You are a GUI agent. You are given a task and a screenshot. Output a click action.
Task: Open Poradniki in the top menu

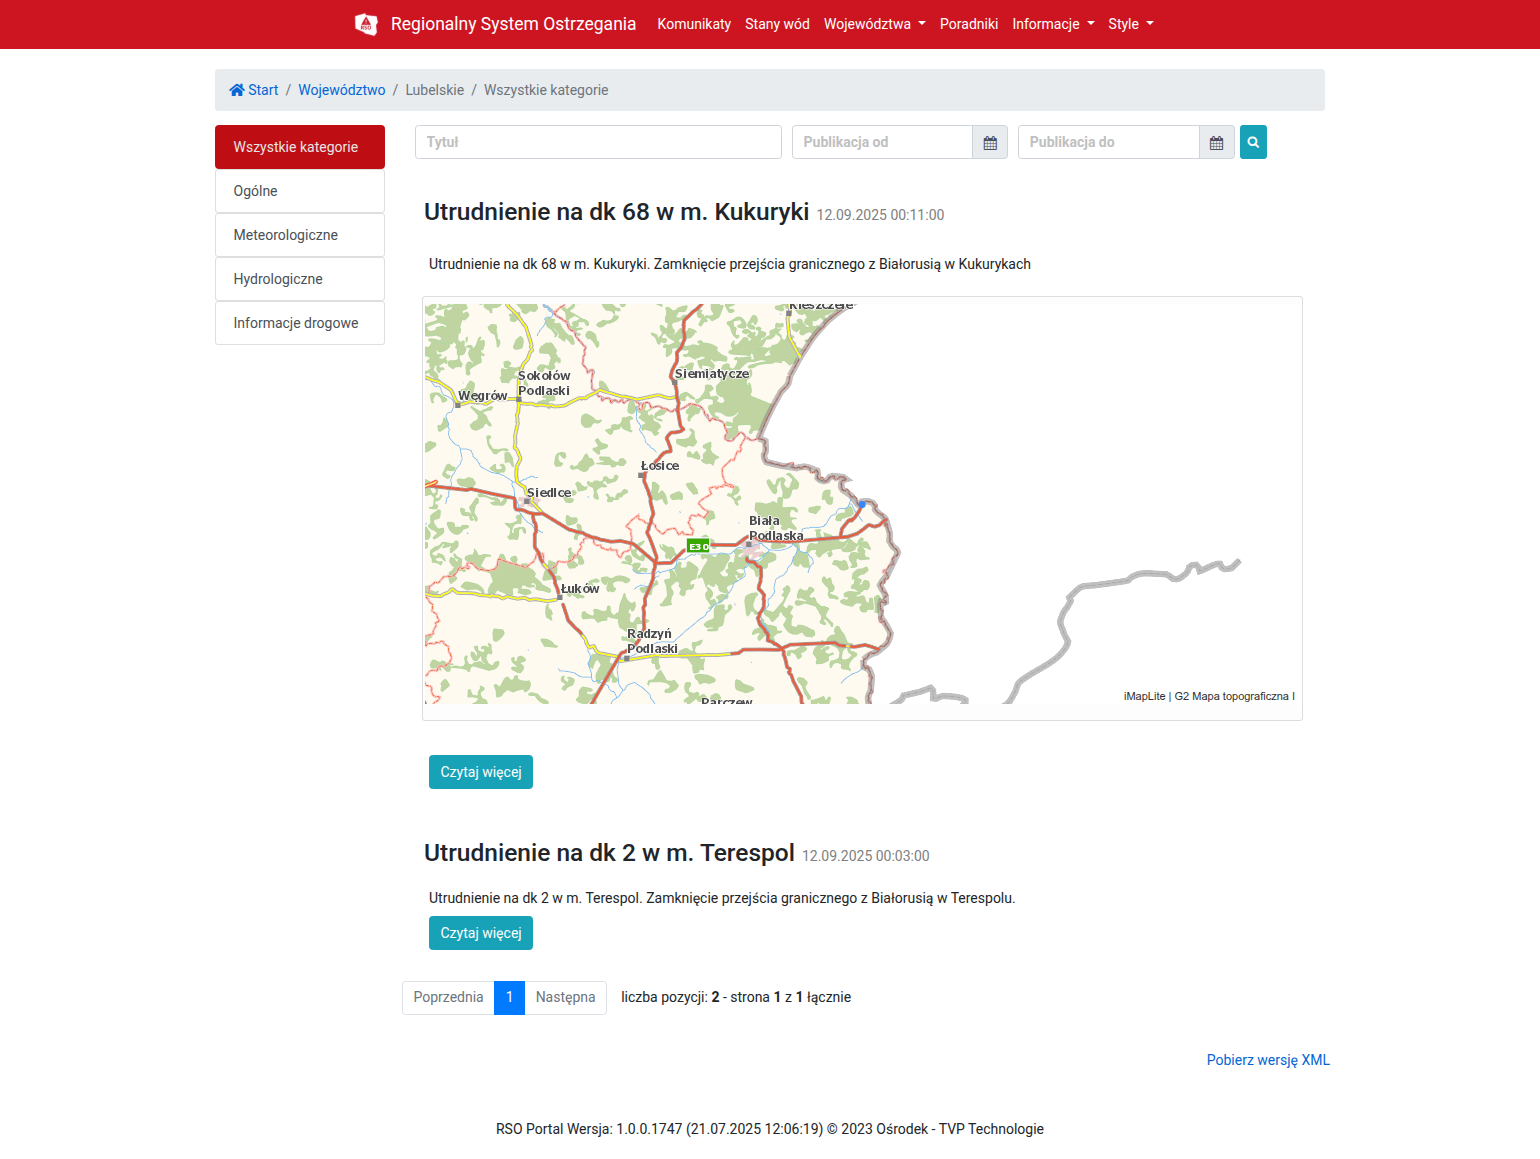point(969,24)
